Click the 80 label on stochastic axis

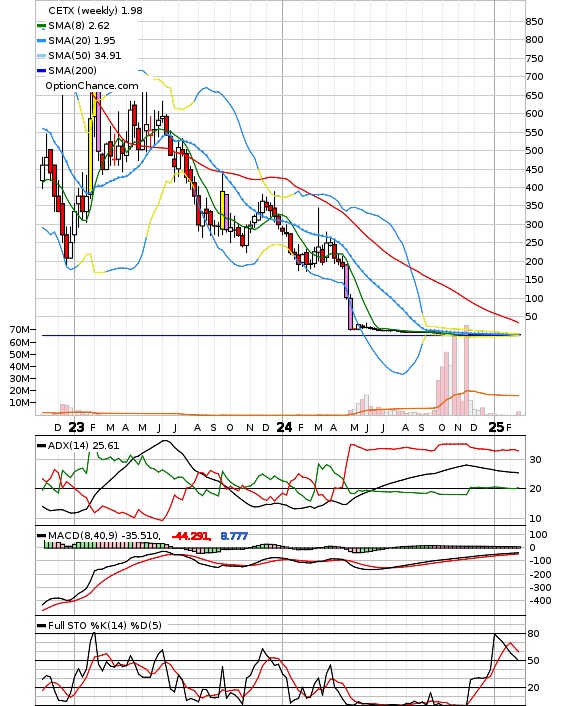534,634
